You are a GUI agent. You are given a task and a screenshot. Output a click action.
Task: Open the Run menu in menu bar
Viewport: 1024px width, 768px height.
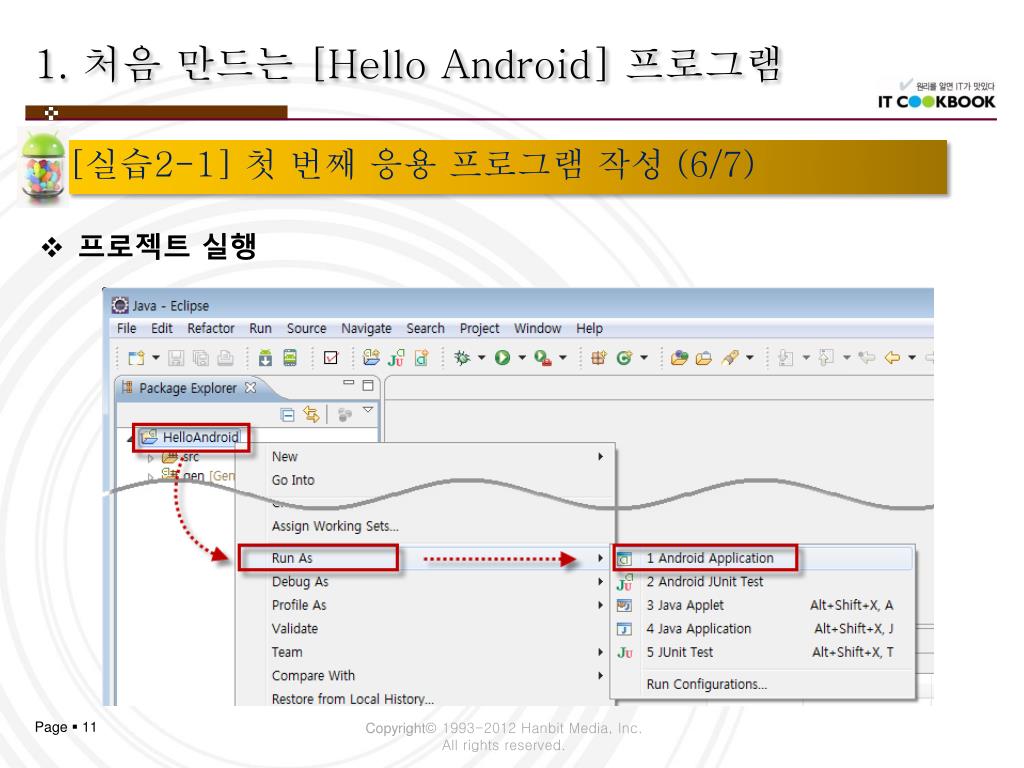(x=260, y=328)
